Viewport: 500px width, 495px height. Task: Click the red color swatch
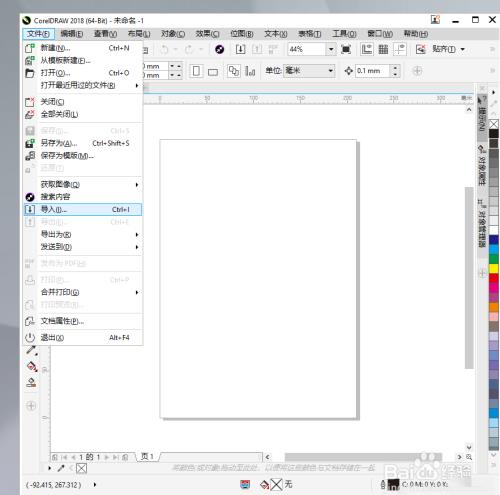coord(494,278)
